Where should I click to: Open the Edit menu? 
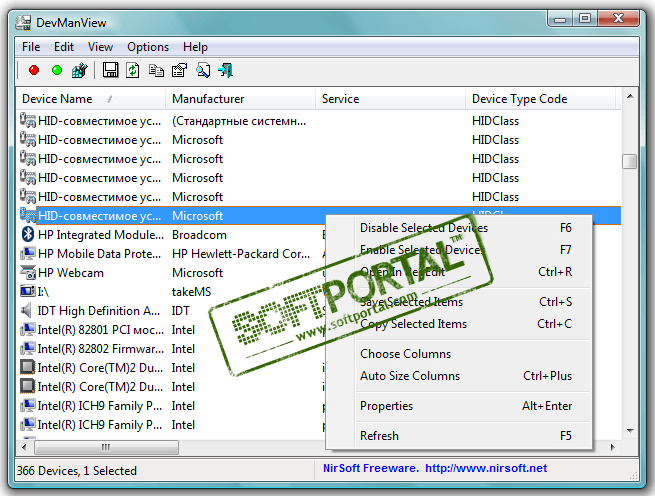(x=63, y=47)
